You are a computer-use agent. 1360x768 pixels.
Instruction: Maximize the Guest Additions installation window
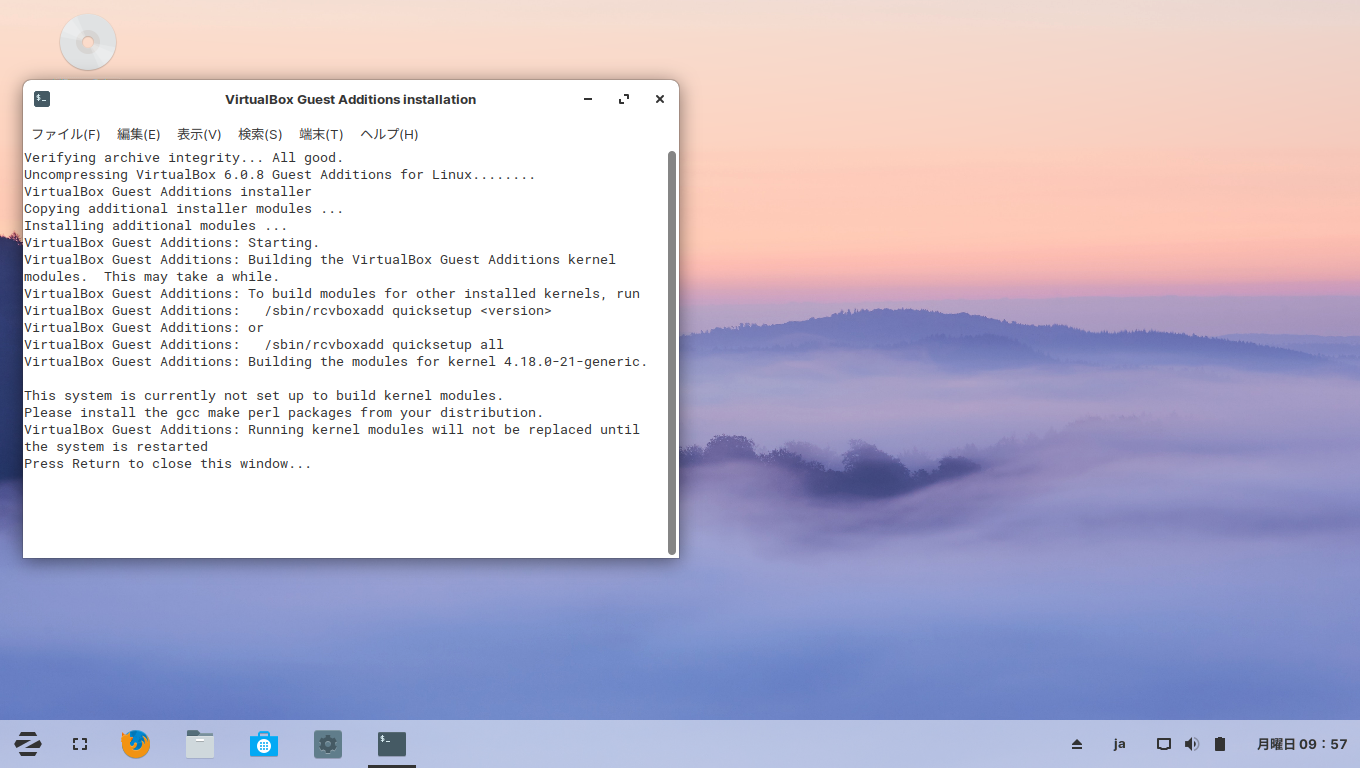click(x=624, y=99)
